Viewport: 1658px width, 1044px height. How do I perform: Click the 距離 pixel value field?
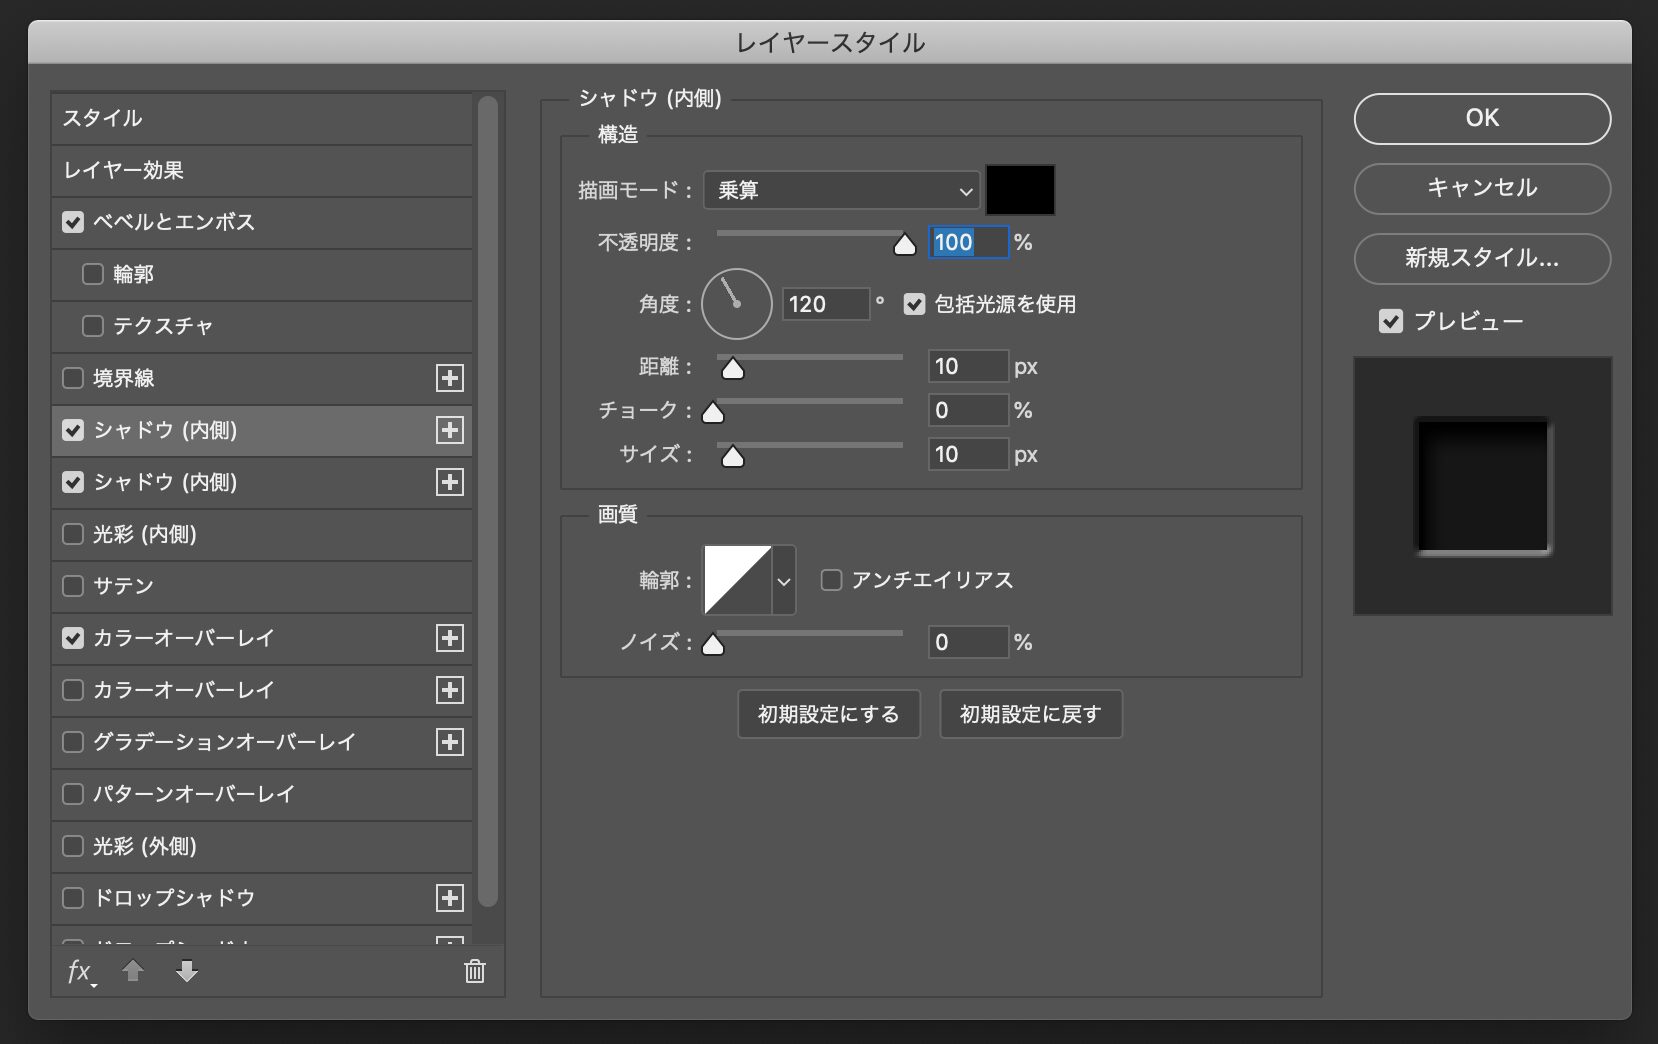click(968, 366)
